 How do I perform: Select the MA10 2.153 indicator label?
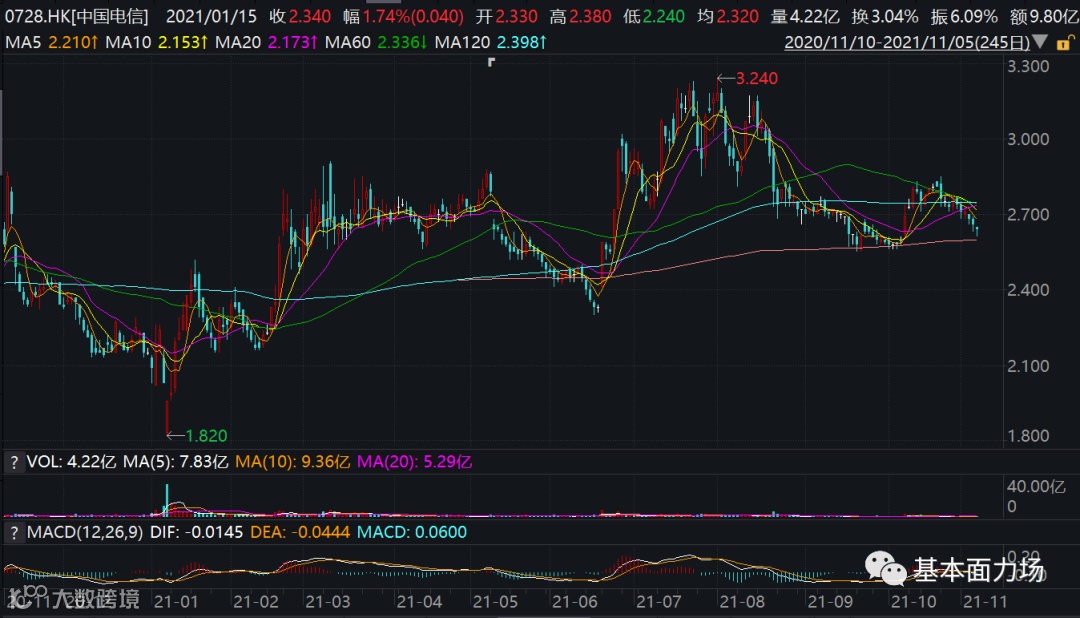(x=156, y=42)
